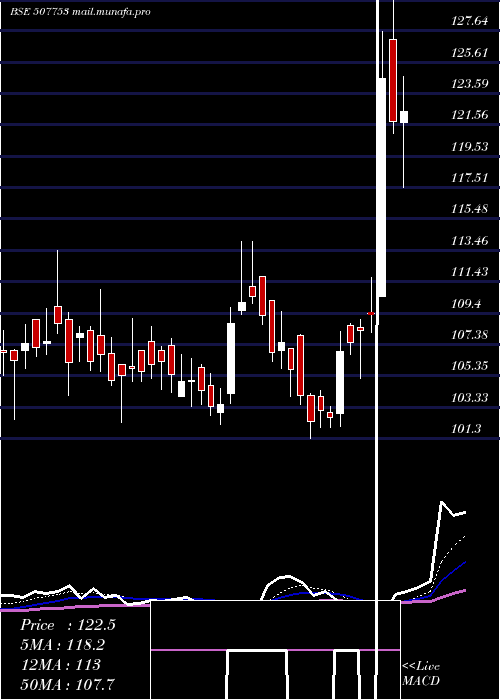The image size is (500, 700).
Task: Click the 123.59 price axis label
Action: tap(470, 84)
